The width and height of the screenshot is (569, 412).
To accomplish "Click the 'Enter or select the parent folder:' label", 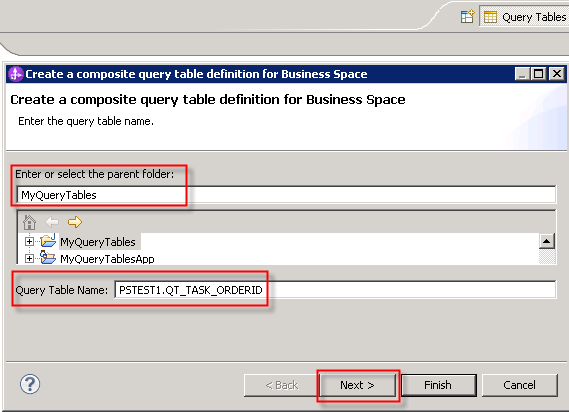I will pyautogui.click(x=94, y=174).
